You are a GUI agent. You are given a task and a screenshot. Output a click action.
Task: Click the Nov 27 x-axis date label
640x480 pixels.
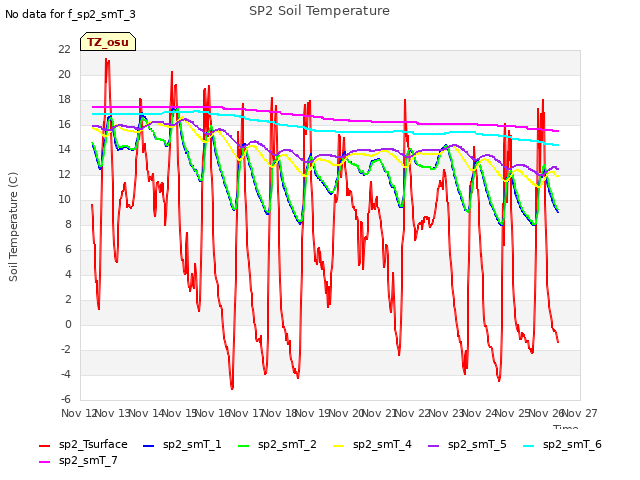579,413
